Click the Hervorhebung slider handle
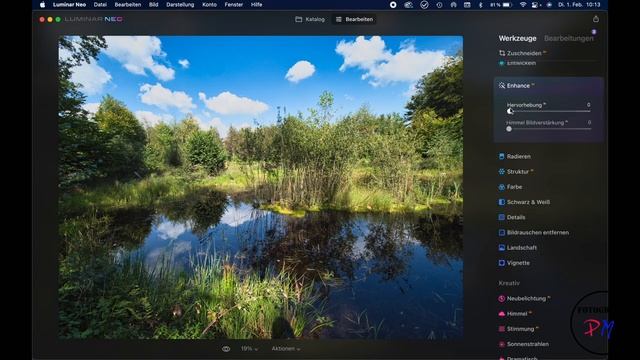The height and width of the screenshot is (360, 640). (509, 111)
